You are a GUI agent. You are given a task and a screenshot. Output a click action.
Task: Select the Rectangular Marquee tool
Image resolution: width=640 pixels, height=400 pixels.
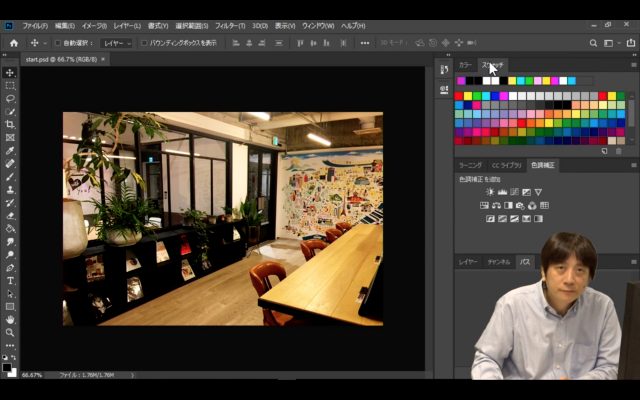click(10, 86)
